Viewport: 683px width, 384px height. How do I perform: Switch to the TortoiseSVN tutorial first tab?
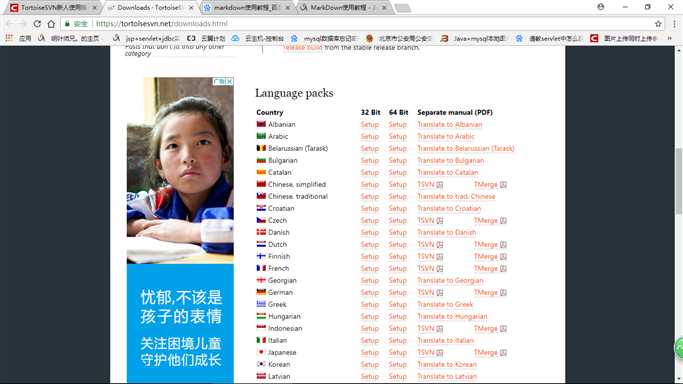53,7
